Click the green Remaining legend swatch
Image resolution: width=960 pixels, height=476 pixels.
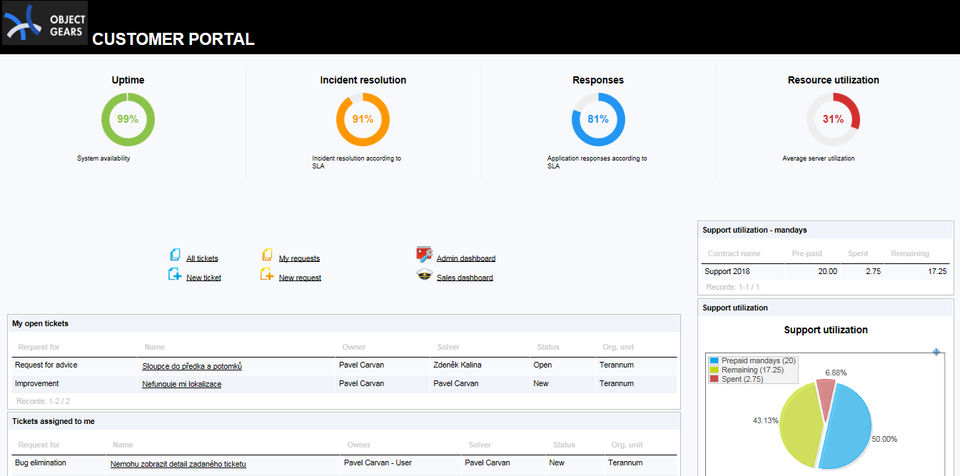click(714, 370)
